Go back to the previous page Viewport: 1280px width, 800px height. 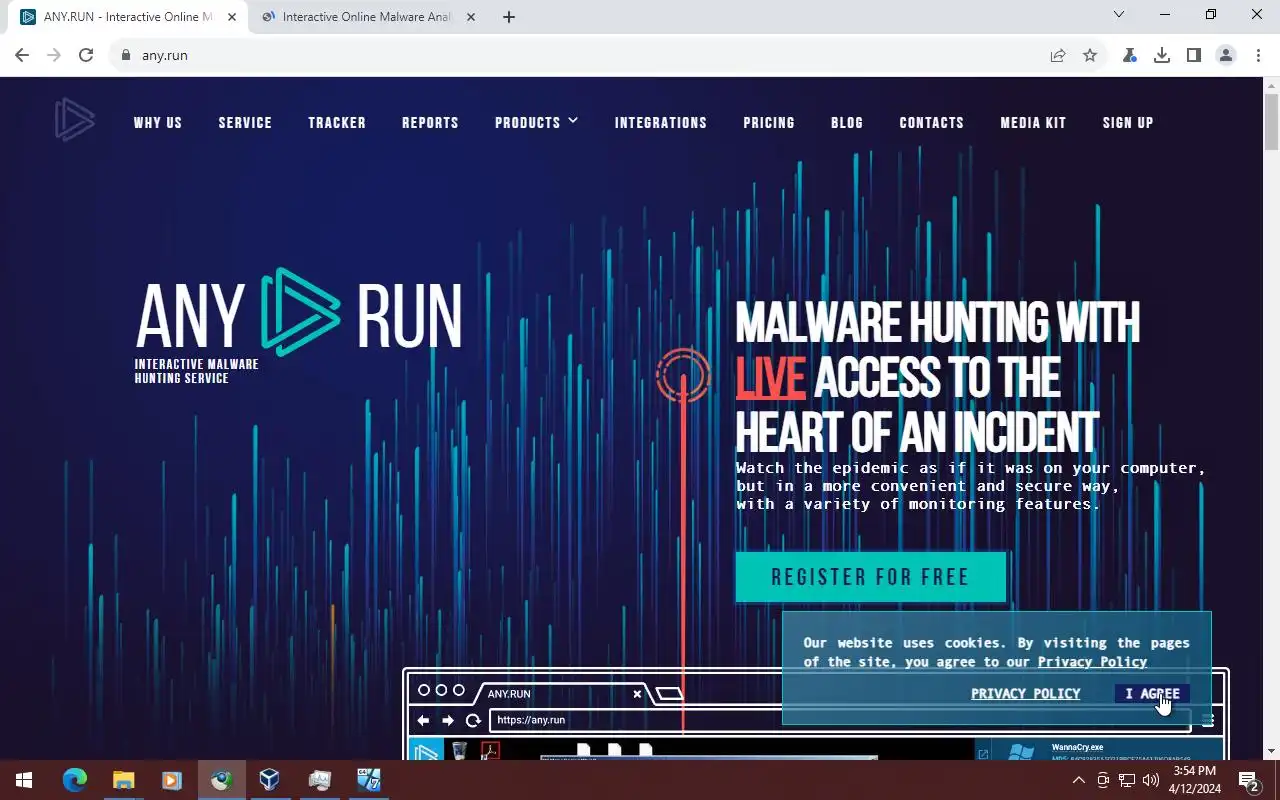(22, 55)
